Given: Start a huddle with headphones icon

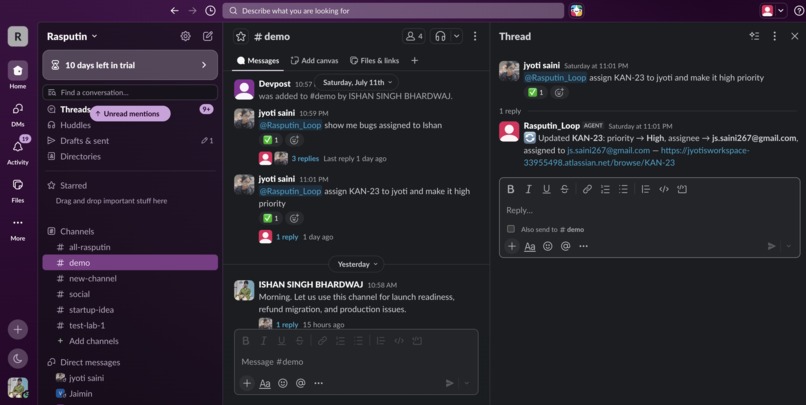Looking at the screenshot, I should pyautogui.click(x=440, y=36).
